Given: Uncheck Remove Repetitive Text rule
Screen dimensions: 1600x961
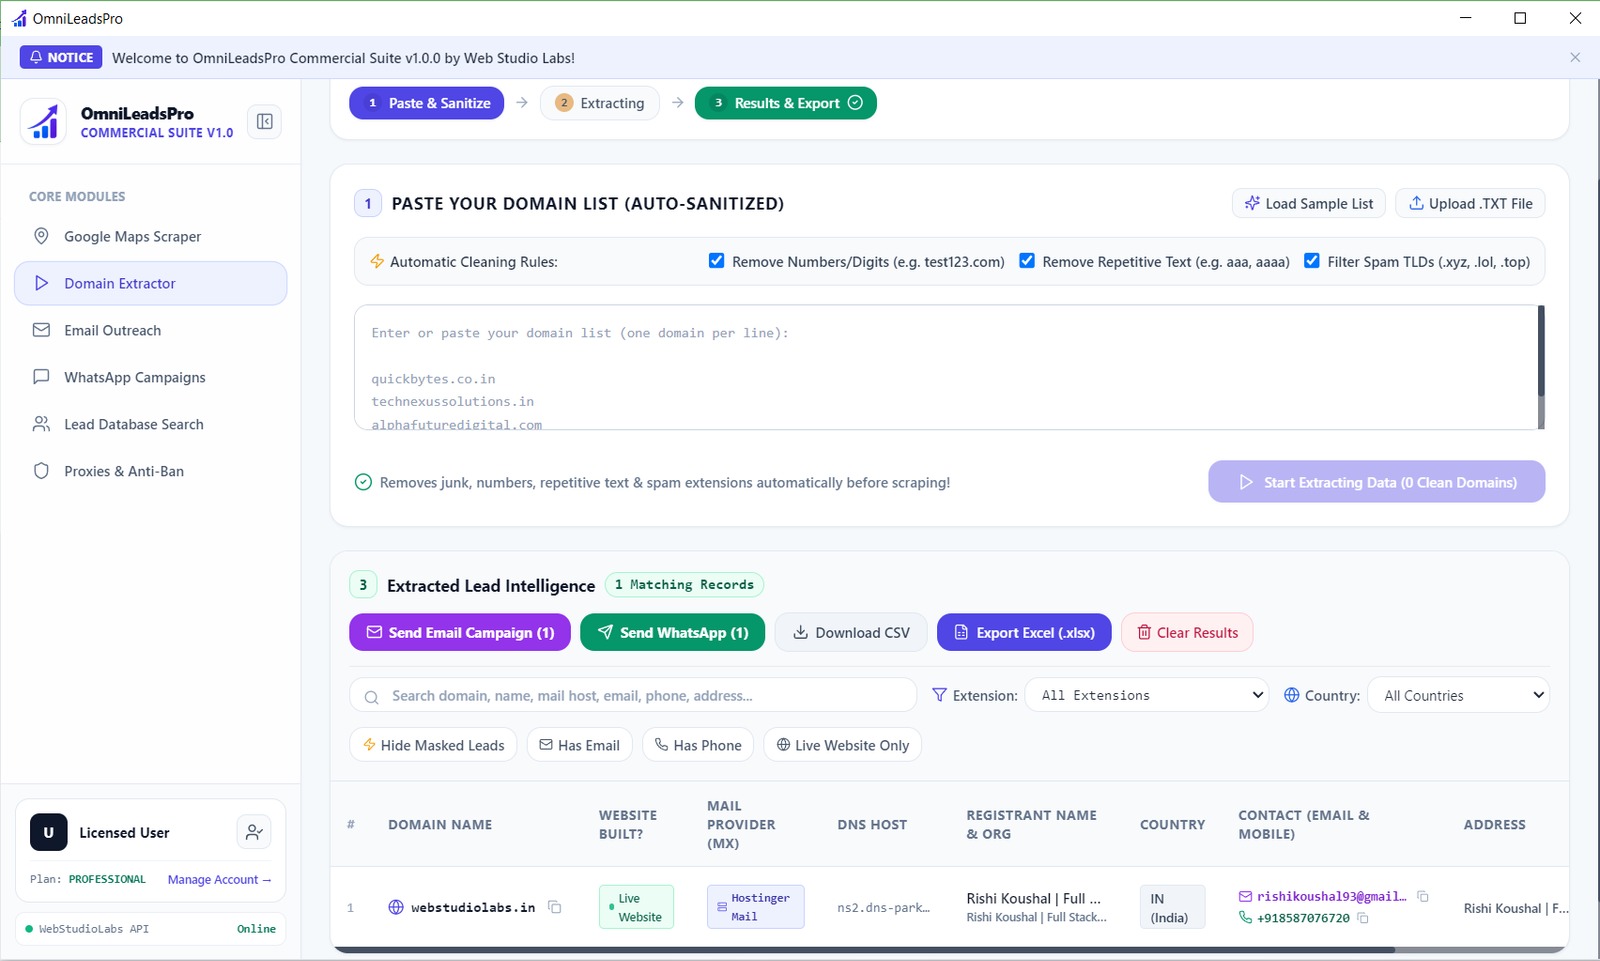Looking at the screenshot, I should tap(1026, 261).
